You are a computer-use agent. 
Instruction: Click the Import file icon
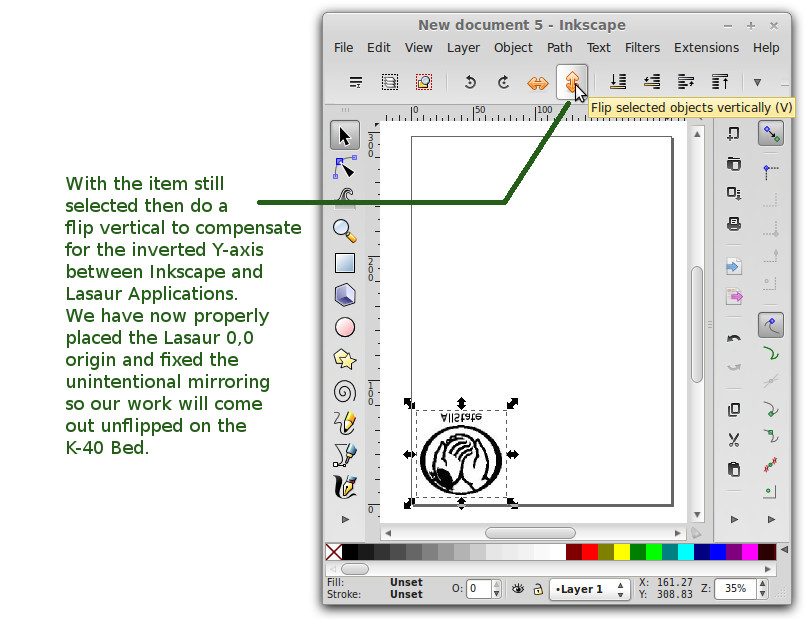click(x=734, y=266)
